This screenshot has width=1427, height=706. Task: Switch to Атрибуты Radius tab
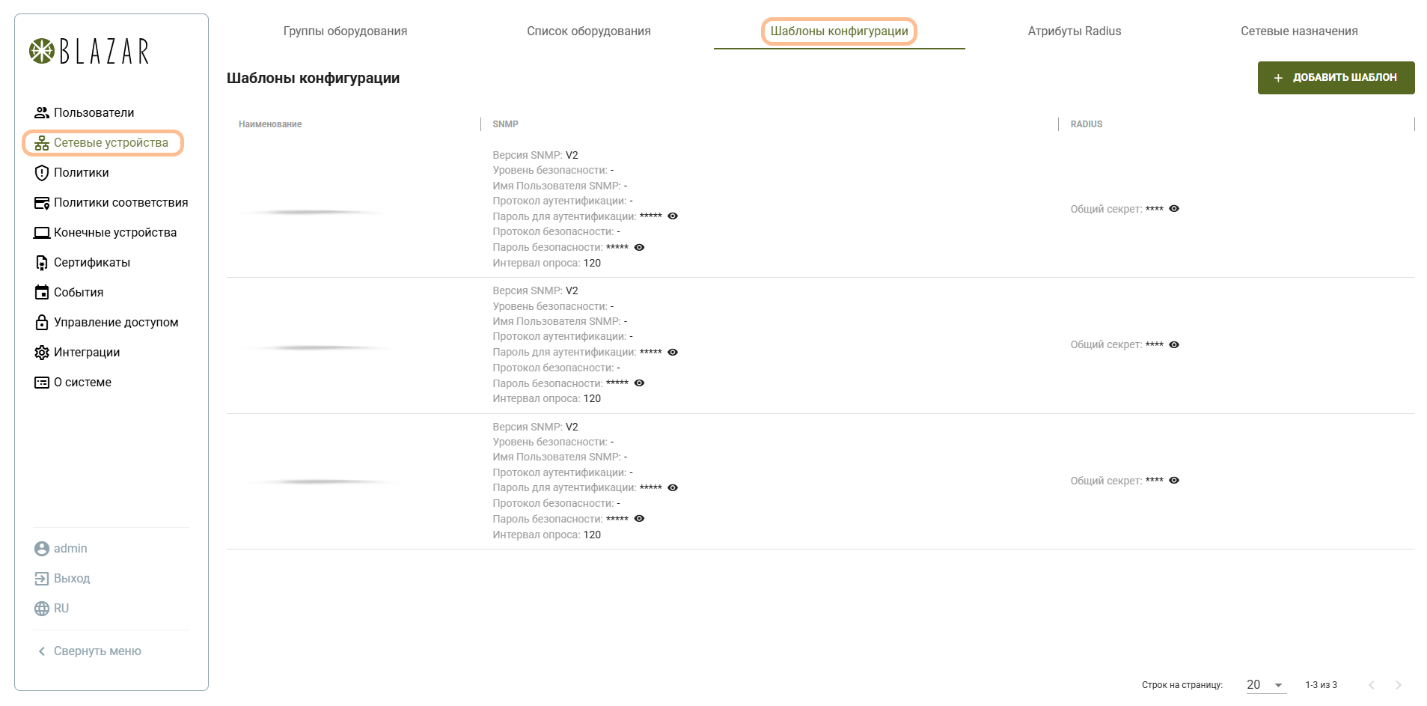[1074, 31]
